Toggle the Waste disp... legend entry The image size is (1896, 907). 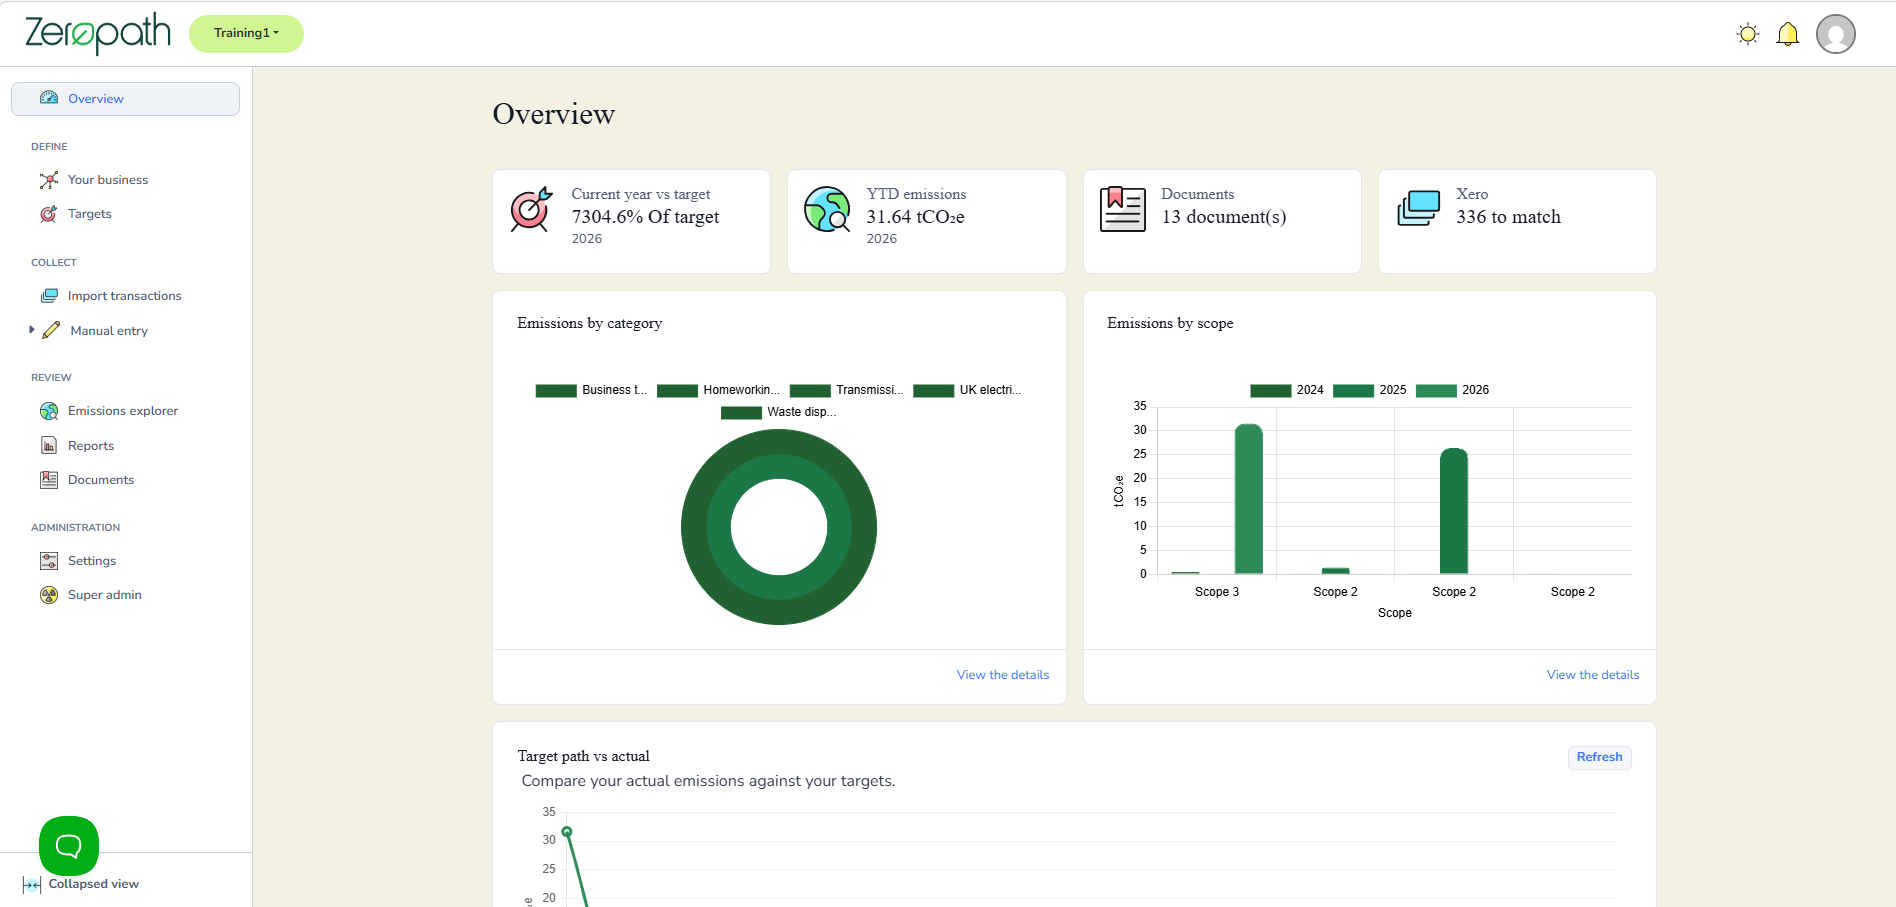tap(778, 412)
